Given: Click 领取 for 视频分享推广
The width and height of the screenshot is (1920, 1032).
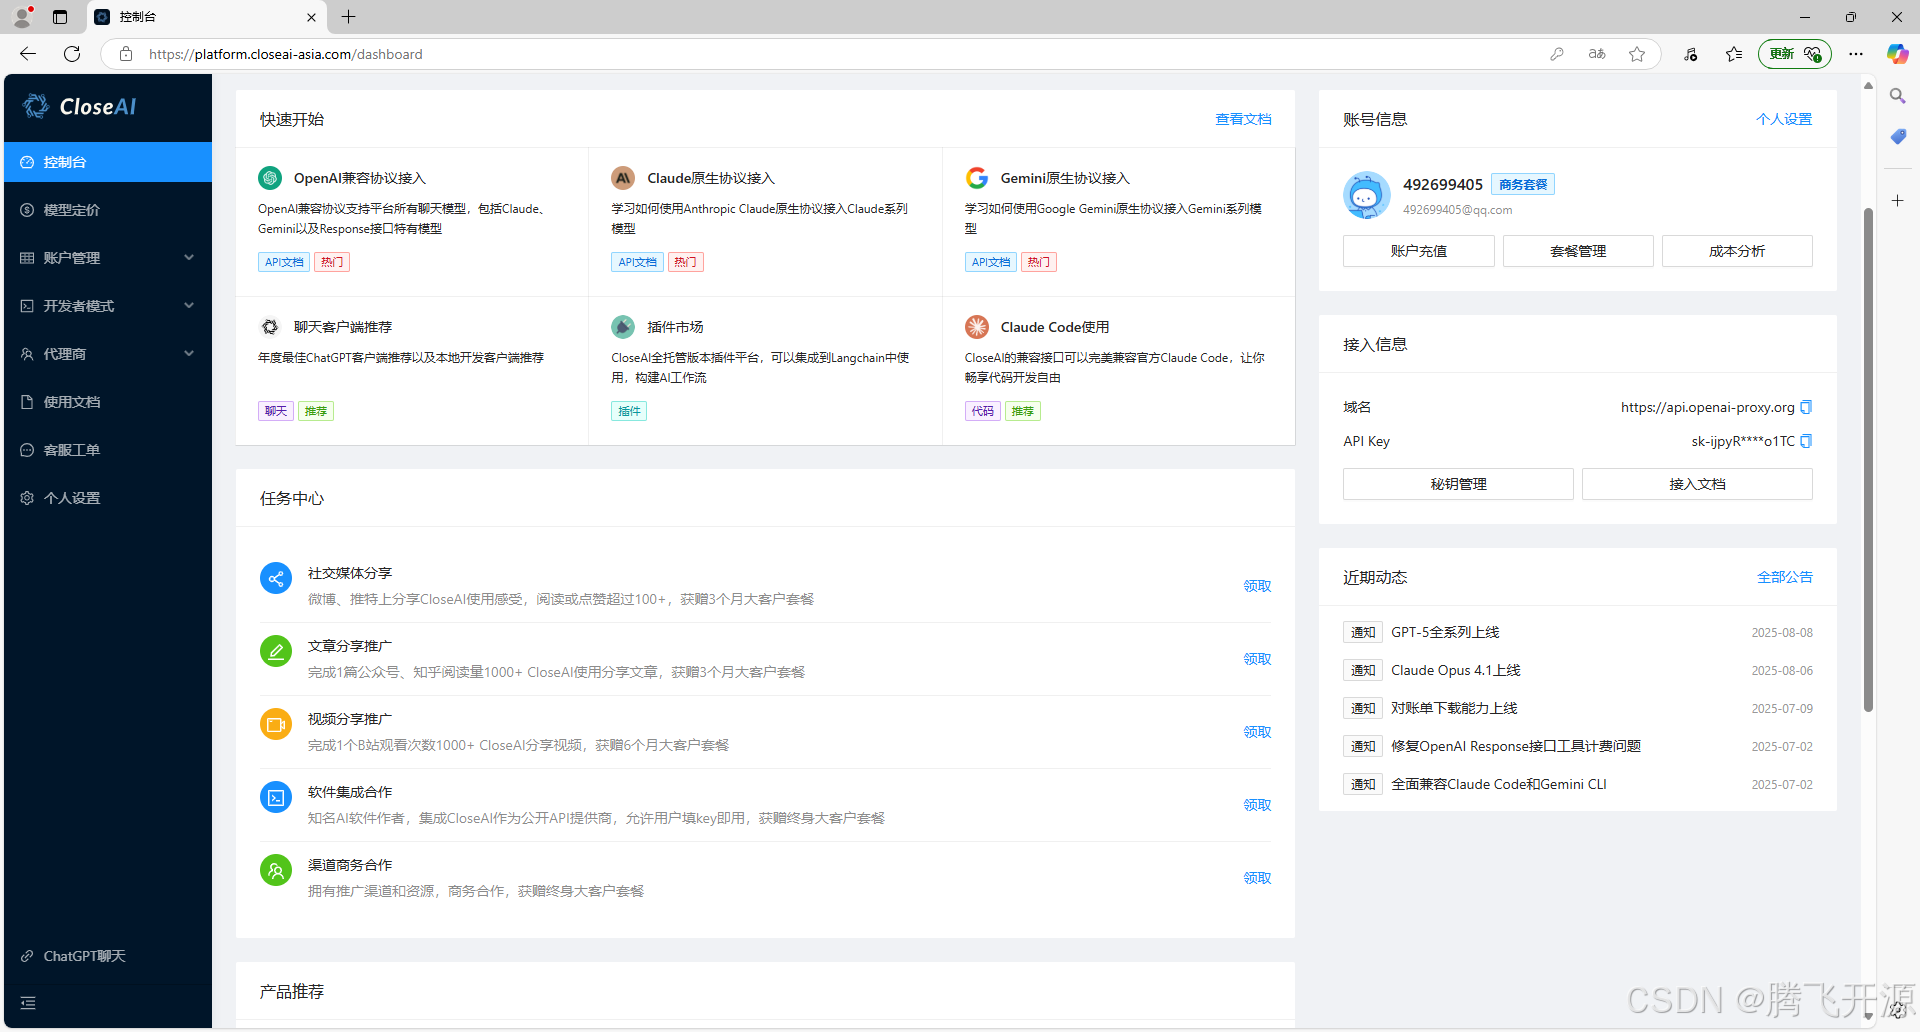Looking at the screenshot, I should [x=1257, y=732].
